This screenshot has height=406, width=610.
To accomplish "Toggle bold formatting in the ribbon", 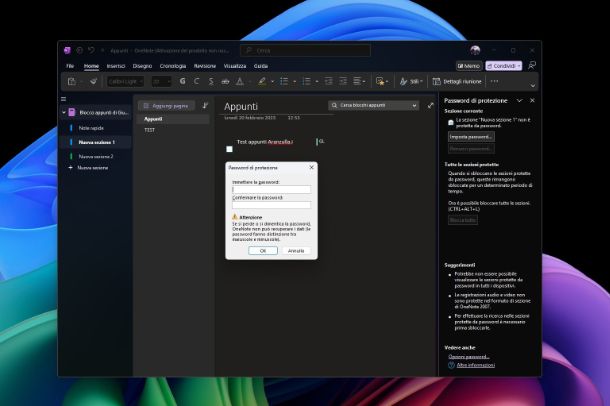I will (x=182, y=81).
